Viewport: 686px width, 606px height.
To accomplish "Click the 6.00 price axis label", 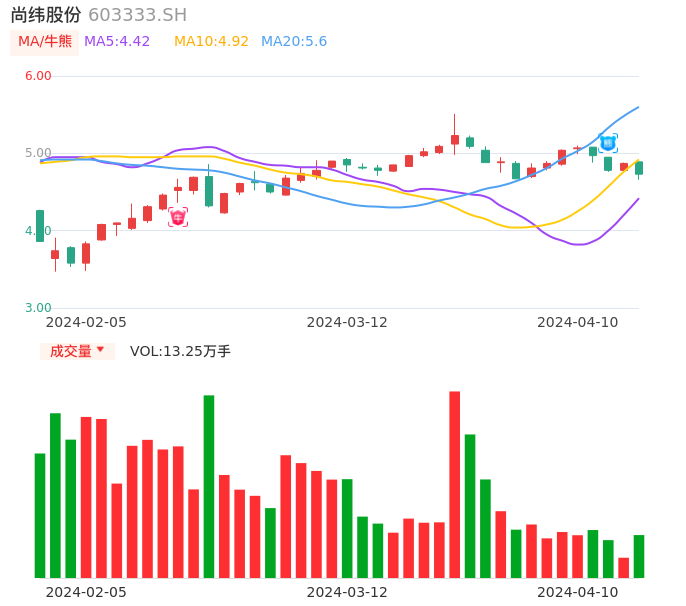I will click(38, 76).
